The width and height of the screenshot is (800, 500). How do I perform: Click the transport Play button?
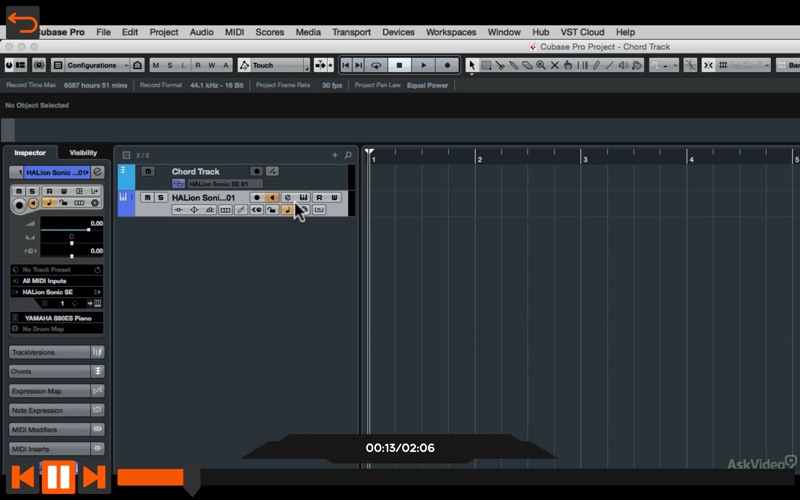point(423,65)
